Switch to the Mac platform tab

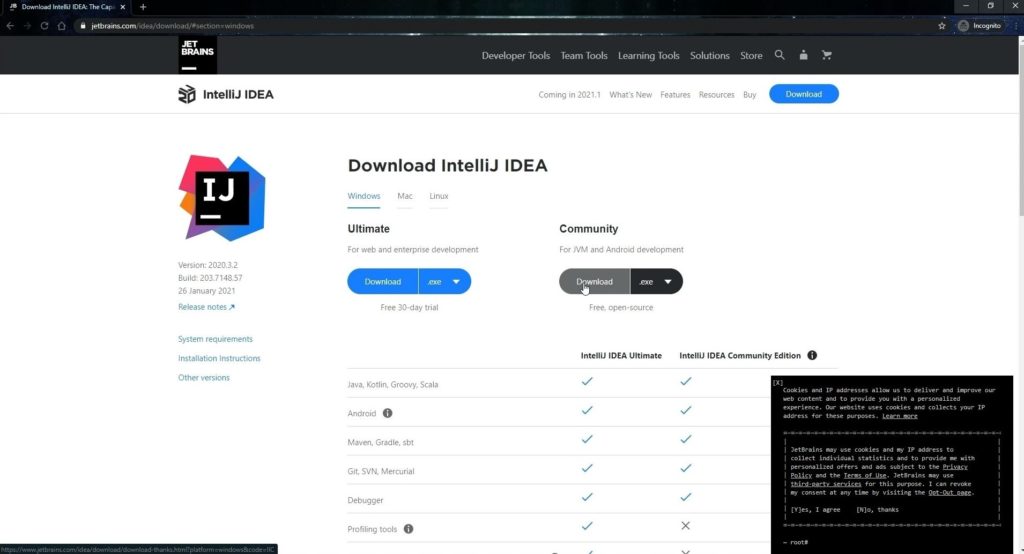pyautogui.click(x=405, y=196)
